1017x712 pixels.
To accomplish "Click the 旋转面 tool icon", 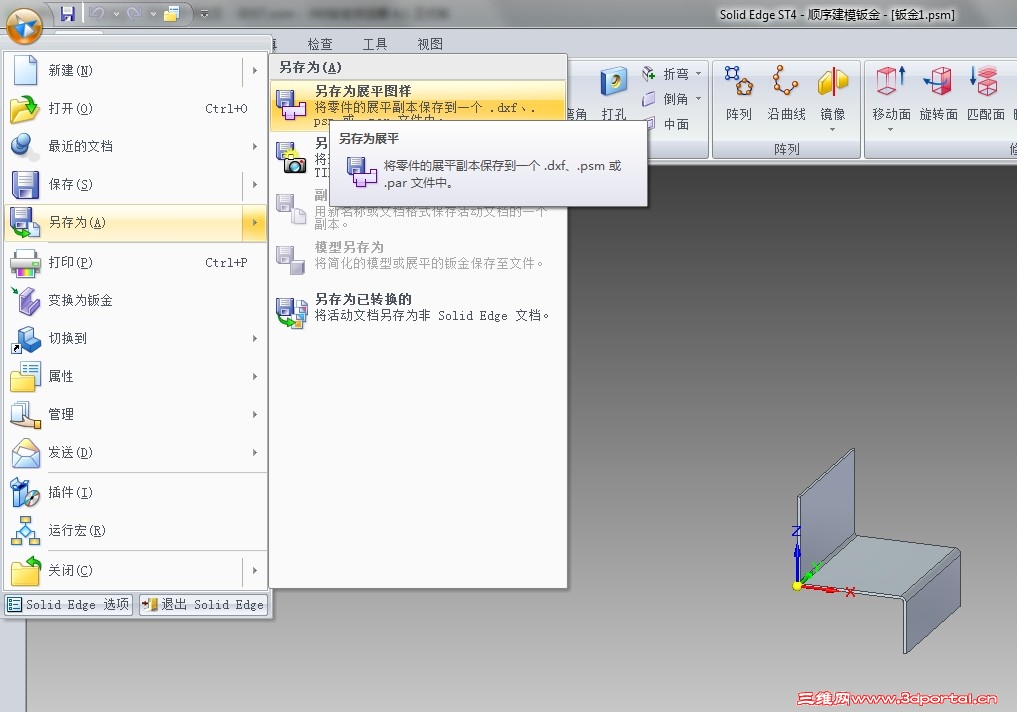I will point(938,82).
